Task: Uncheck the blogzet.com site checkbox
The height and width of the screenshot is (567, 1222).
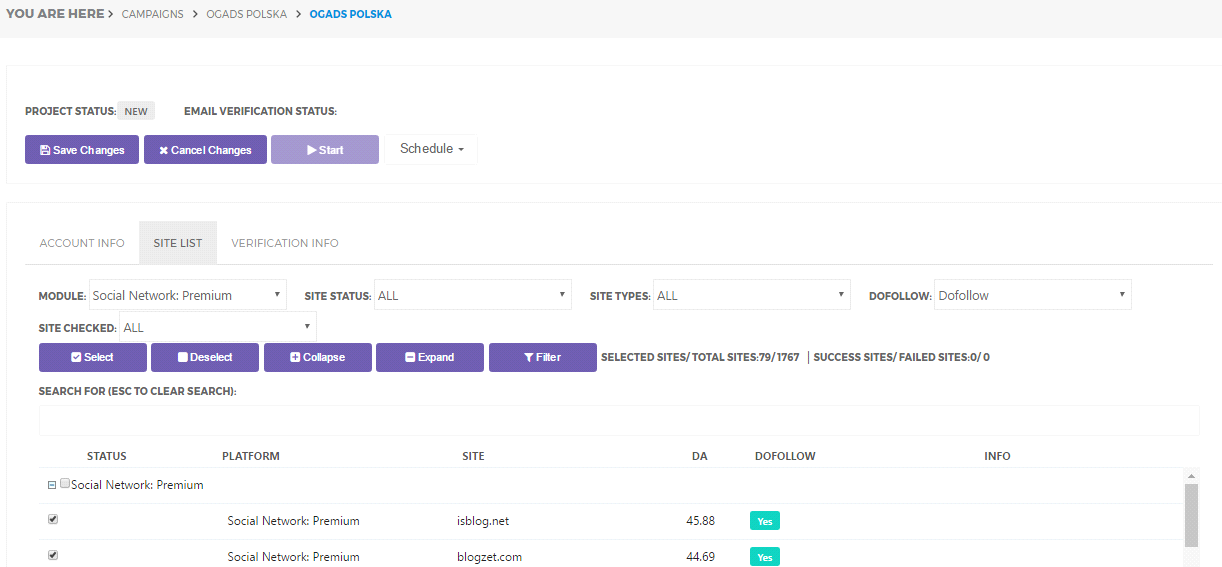Action: [53, 555]
